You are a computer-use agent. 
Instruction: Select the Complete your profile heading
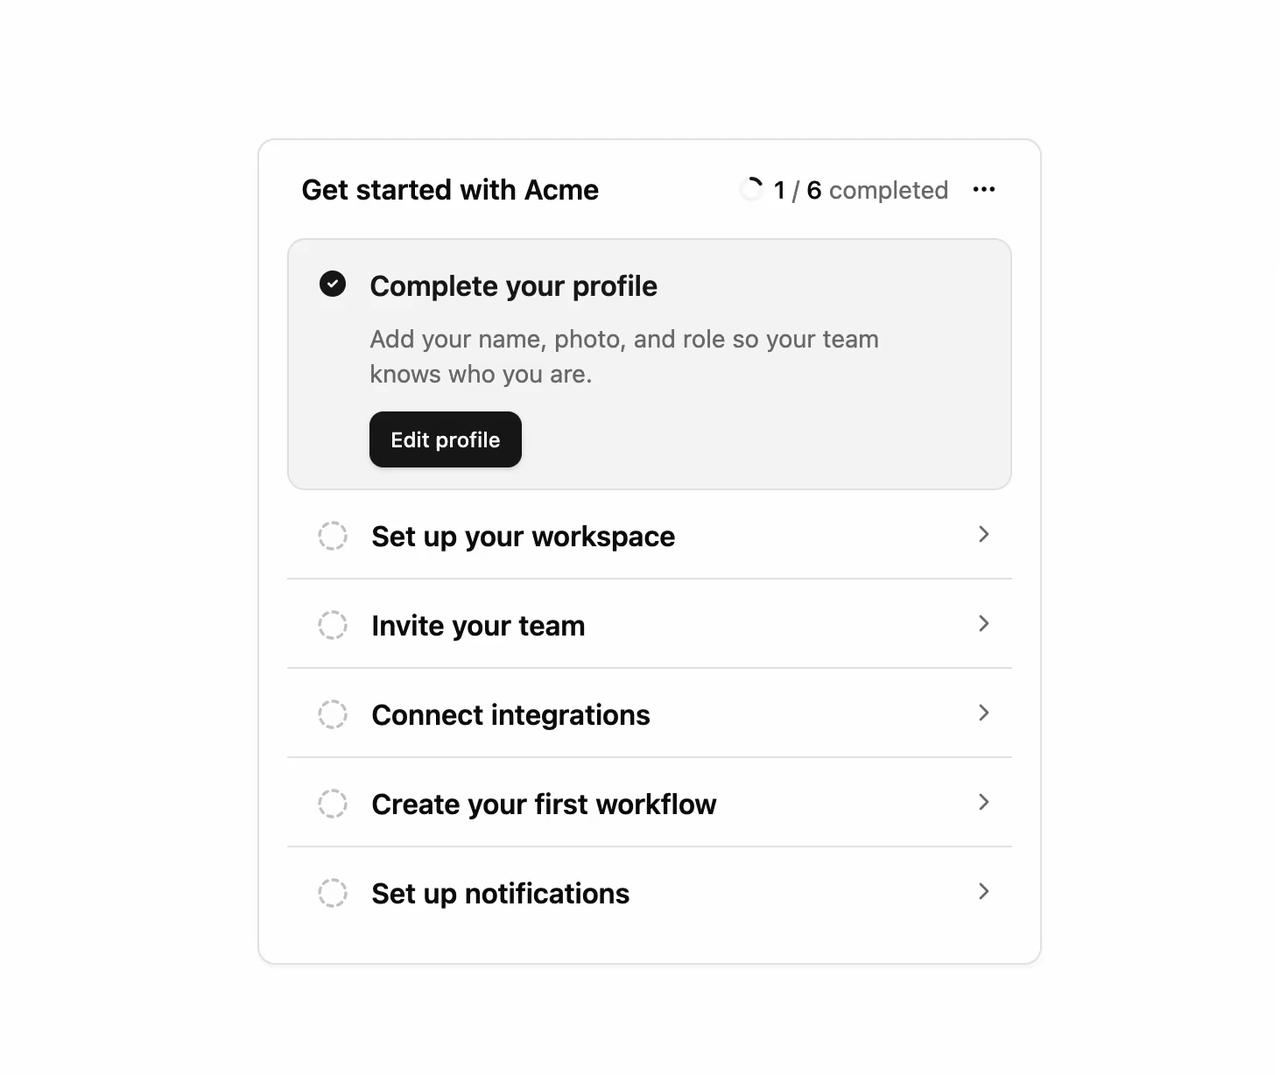click(513, 286)
